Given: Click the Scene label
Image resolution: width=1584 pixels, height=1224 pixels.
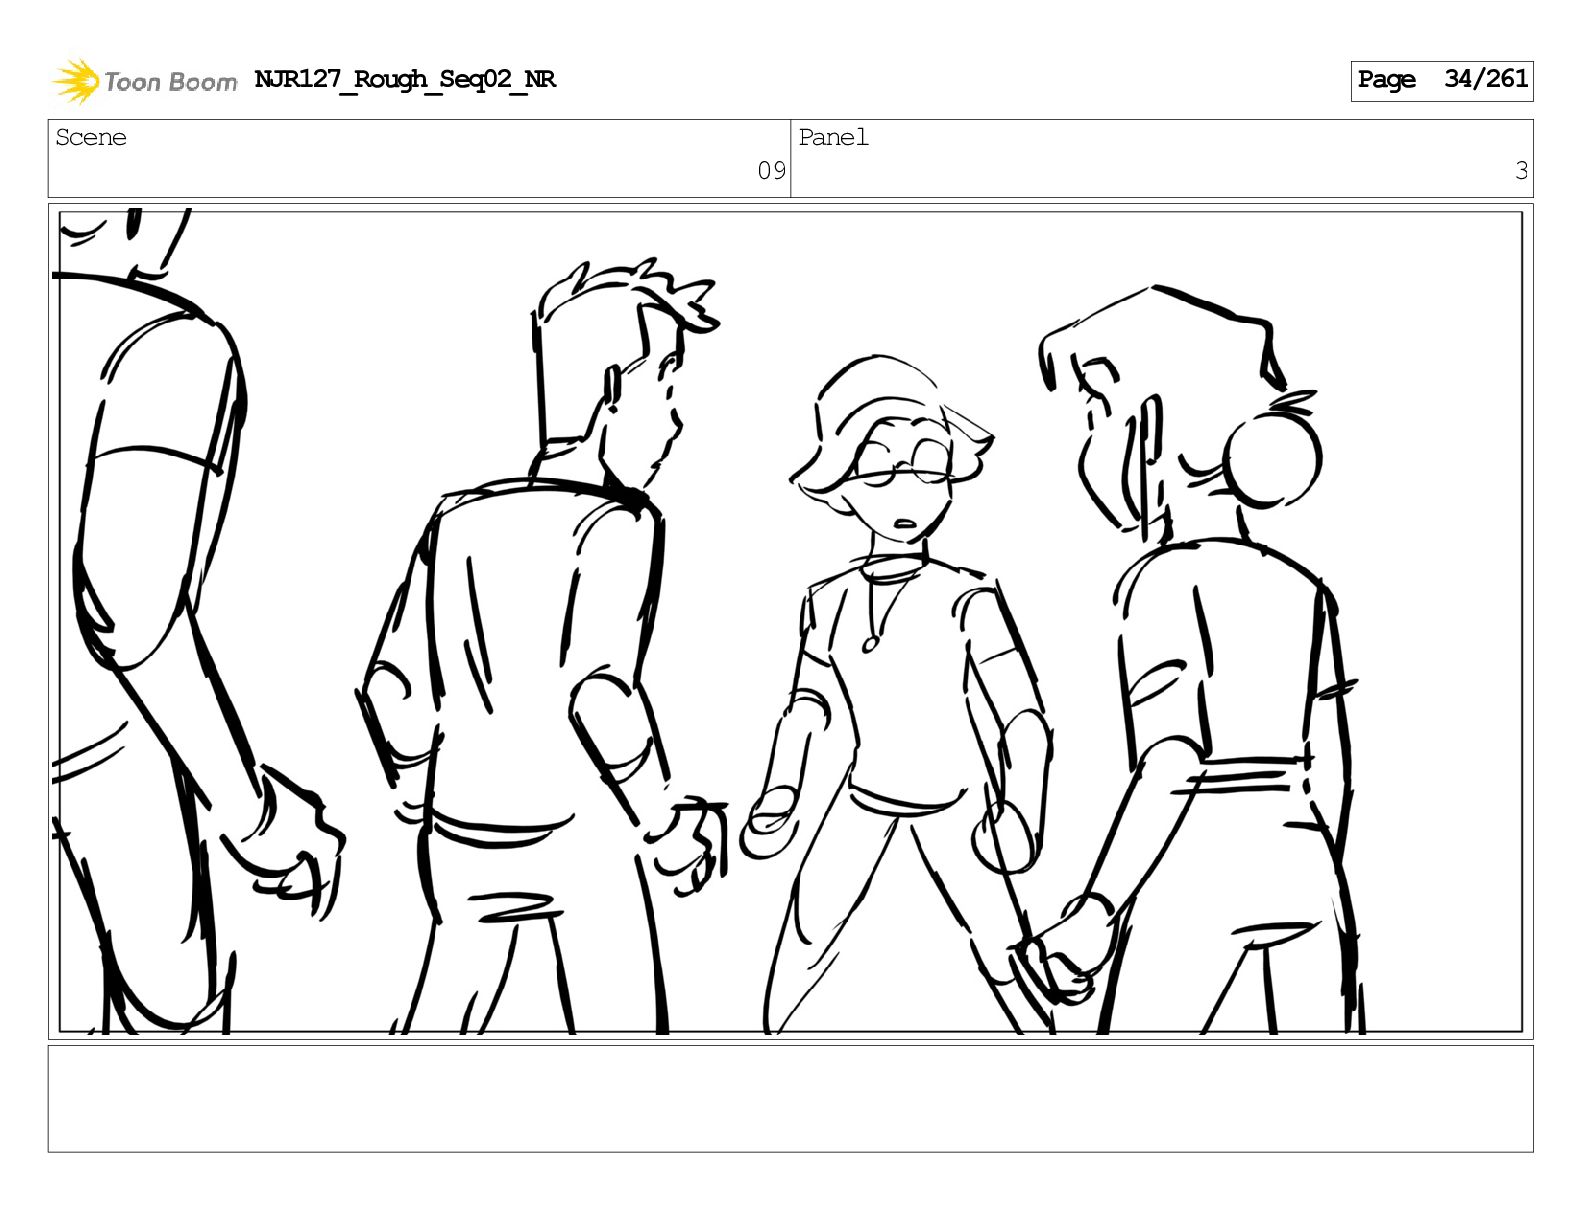Looking at the screenshot, I should (91, 138).
